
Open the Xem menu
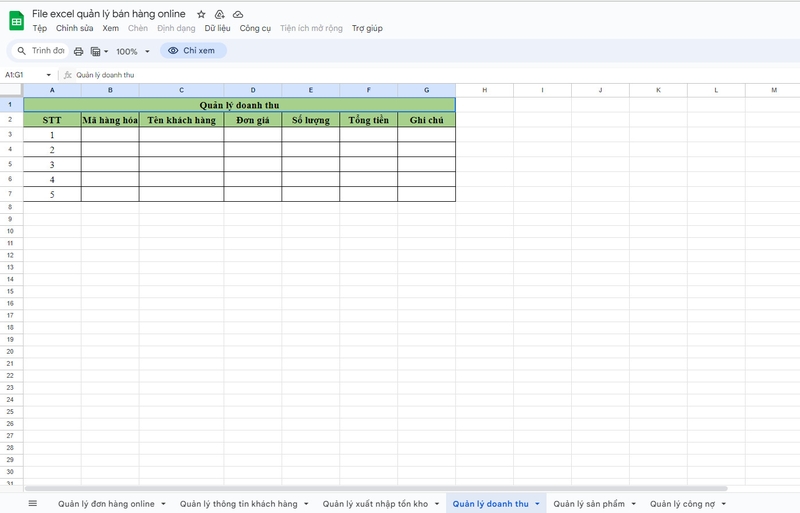click(111, 28)
